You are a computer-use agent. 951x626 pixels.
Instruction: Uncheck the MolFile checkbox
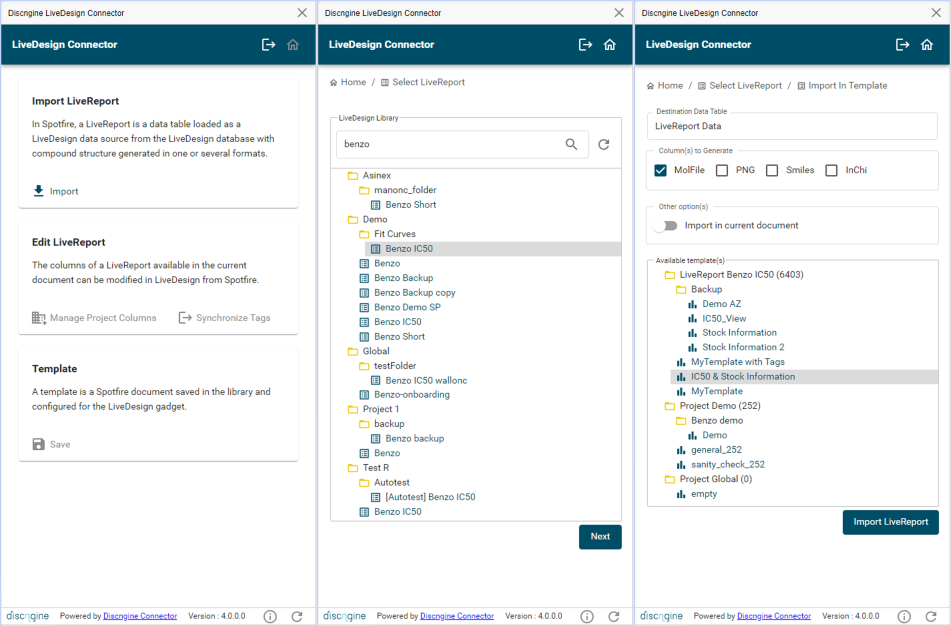(660, 170)
